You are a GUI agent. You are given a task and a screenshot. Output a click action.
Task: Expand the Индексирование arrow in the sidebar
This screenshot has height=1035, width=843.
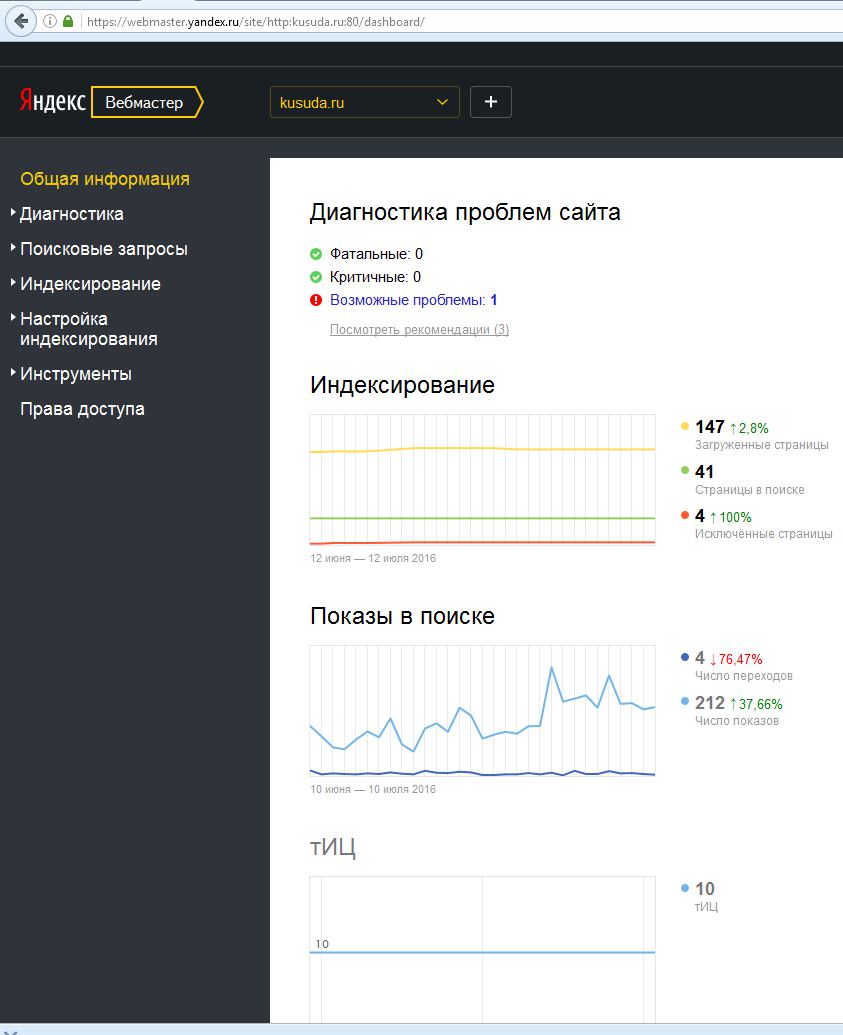(13, 283)
